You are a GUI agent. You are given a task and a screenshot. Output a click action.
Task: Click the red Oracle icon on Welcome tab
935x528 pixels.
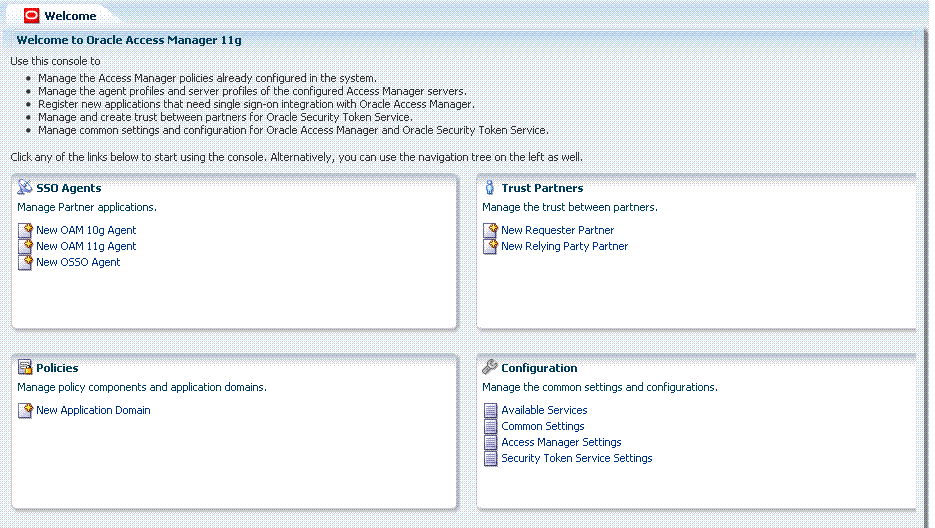32,16
